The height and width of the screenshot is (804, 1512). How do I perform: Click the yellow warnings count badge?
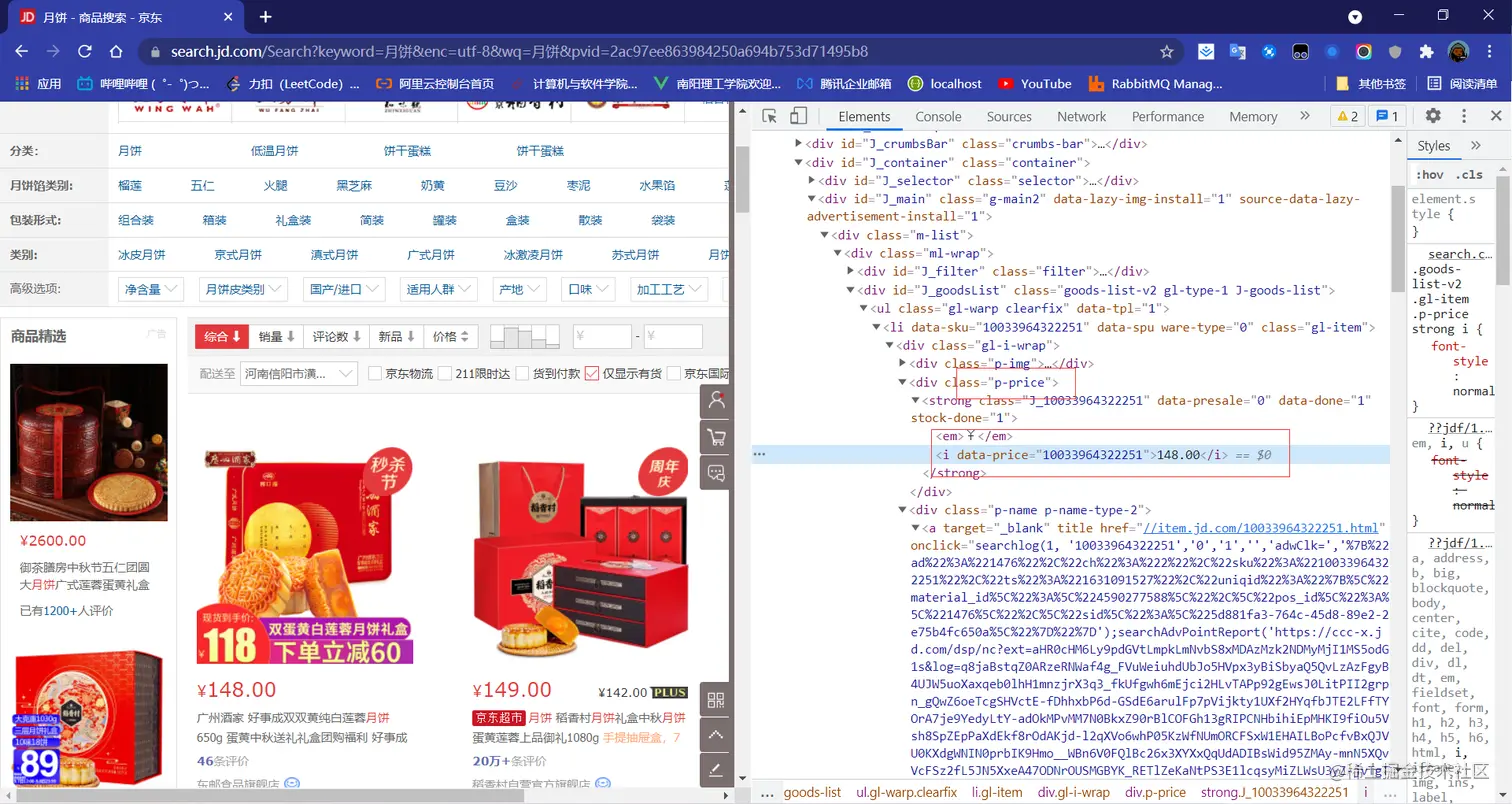(x=1347, y=116)
